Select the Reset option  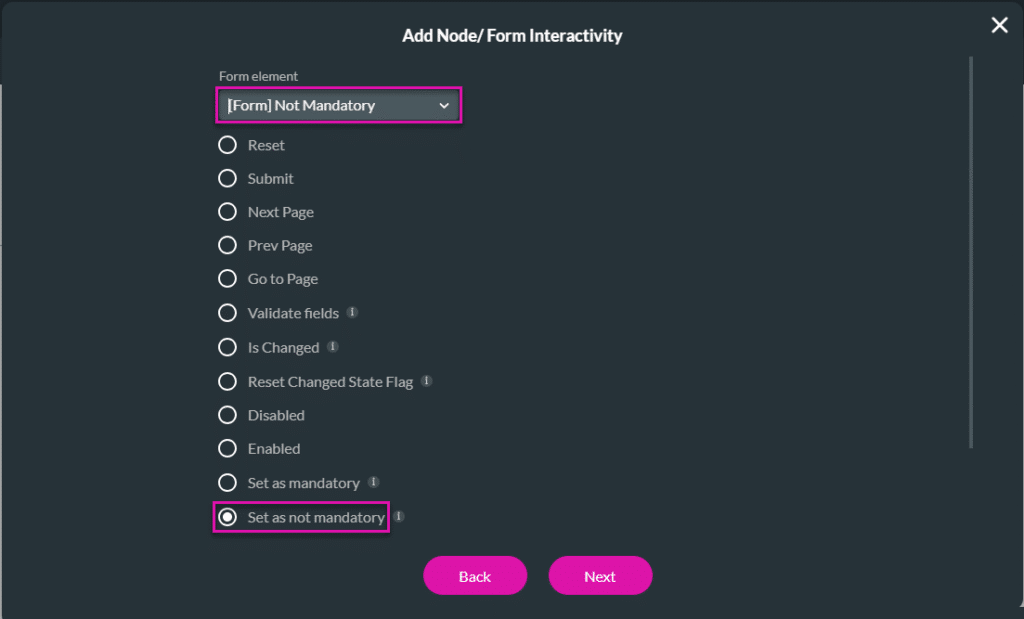pyautogui.click(x=227, y=144)
